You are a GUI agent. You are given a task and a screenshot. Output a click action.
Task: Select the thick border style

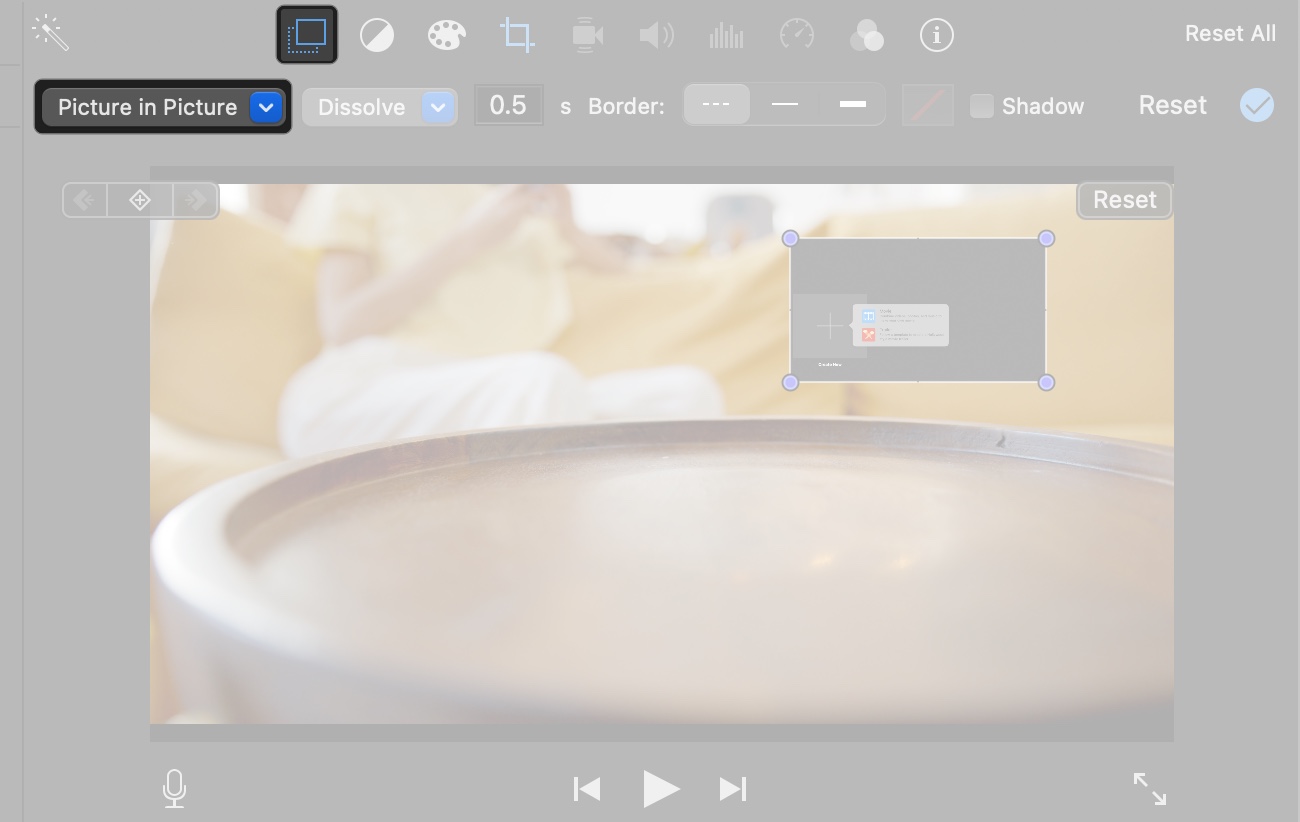(x=852, y=104)
